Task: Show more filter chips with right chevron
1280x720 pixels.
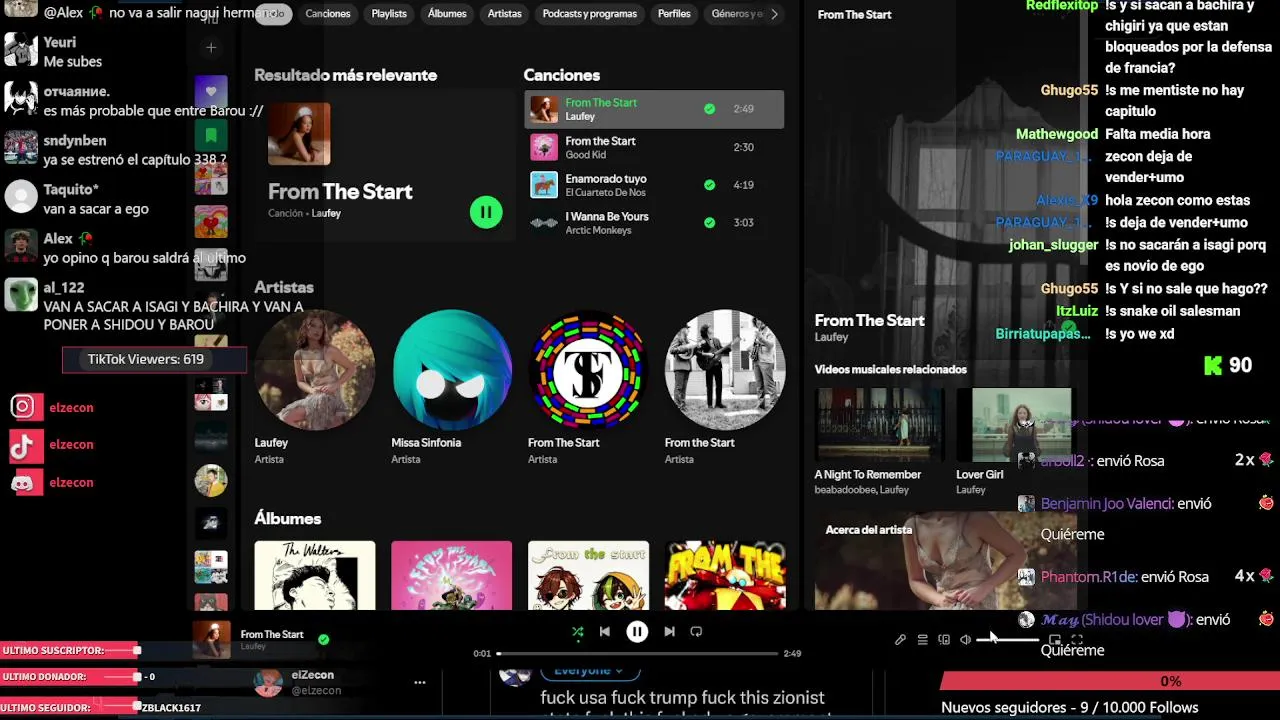Action: 774,14
